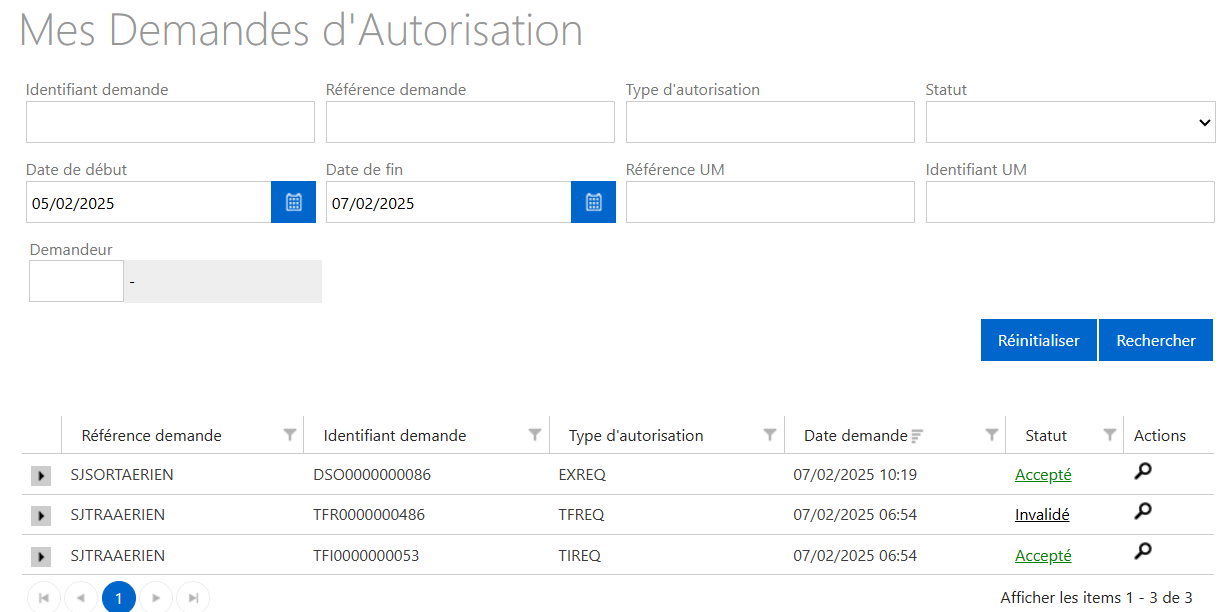
Task: Expand the TFI0000000053 row
Action: coord(41,556)
